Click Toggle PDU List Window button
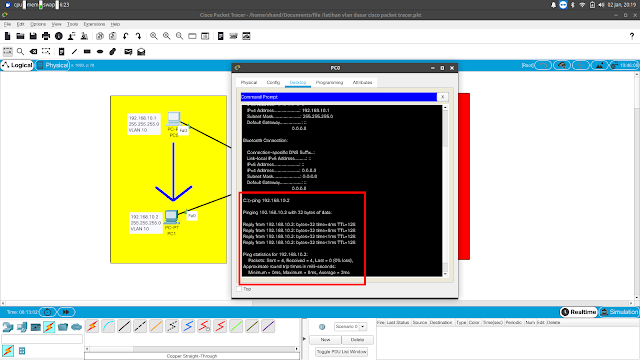This screenshot has width=640, height=360. coord(342,352)
